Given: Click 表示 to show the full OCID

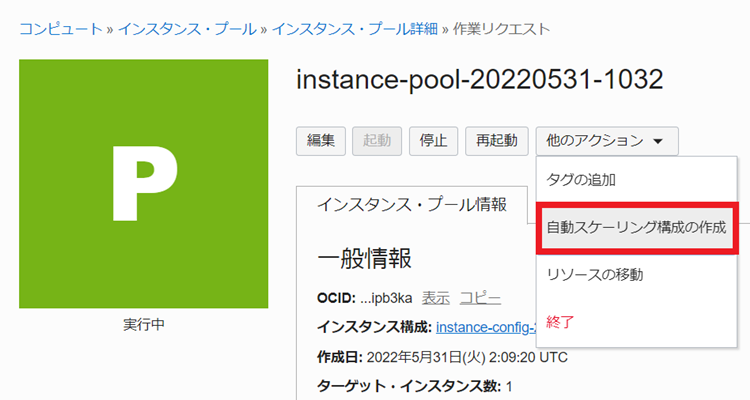Looking at the screenshot, I should (435, 298).
